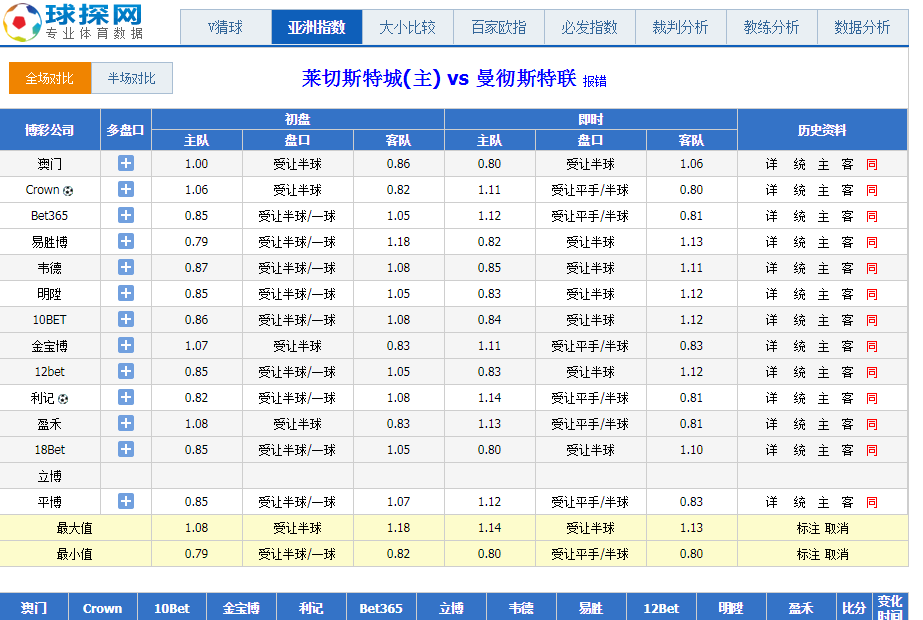Screen dimensions: 923x620
Task: Click 取消 in the 最大值 row
Action: [836, 528]
